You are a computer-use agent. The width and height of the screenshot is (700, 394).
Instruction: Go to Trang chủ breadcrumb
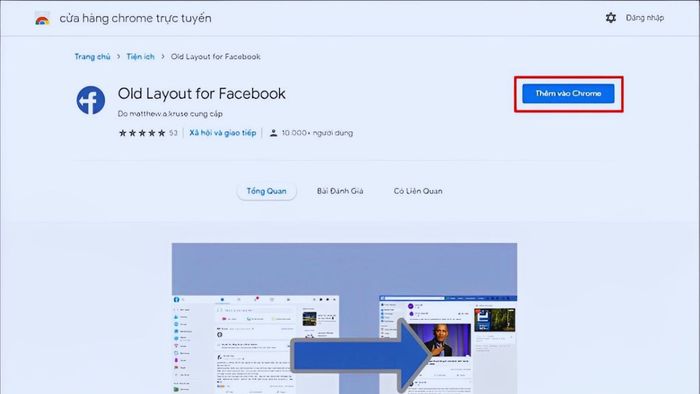92,57
